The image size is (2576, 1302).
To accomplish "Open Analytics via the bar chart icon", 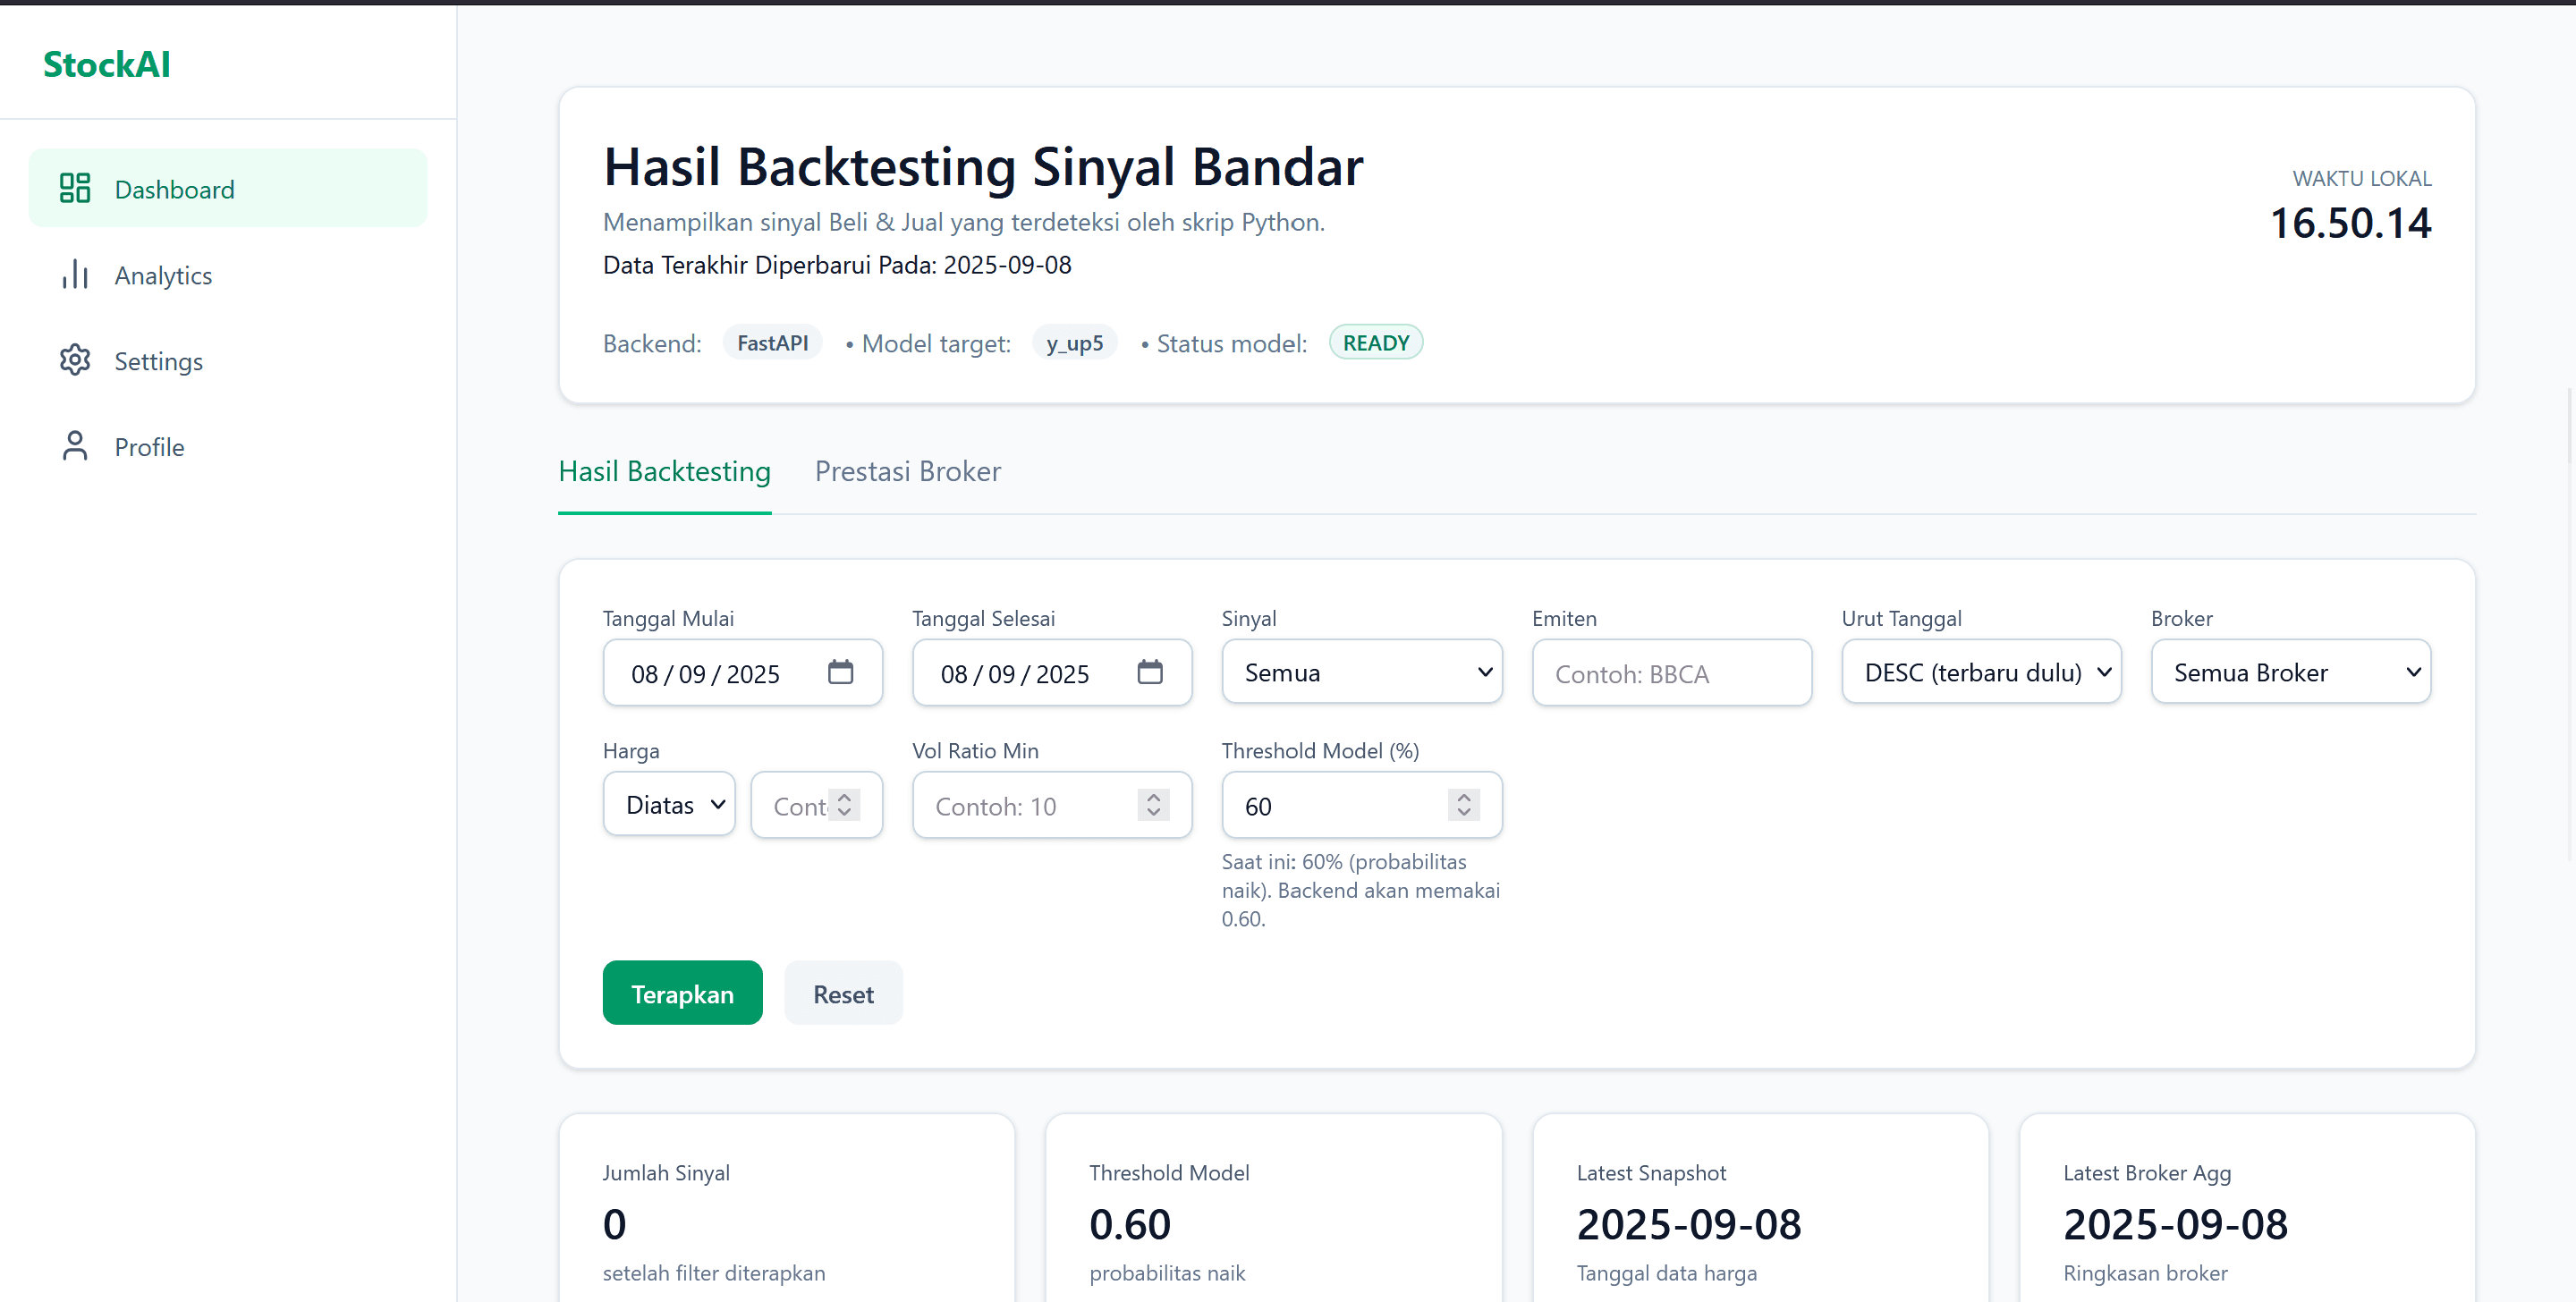I will [75, 274].
